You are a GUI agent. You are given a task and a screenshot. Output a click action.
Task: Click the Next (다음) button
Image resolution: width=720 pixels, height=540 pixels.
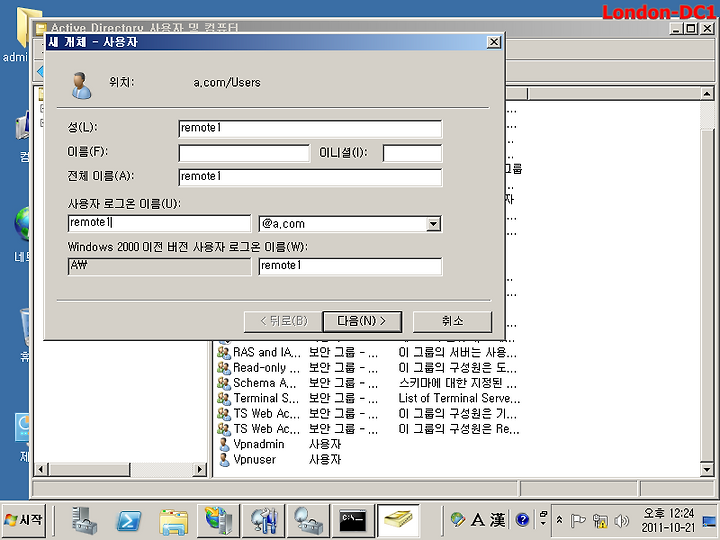362,321
